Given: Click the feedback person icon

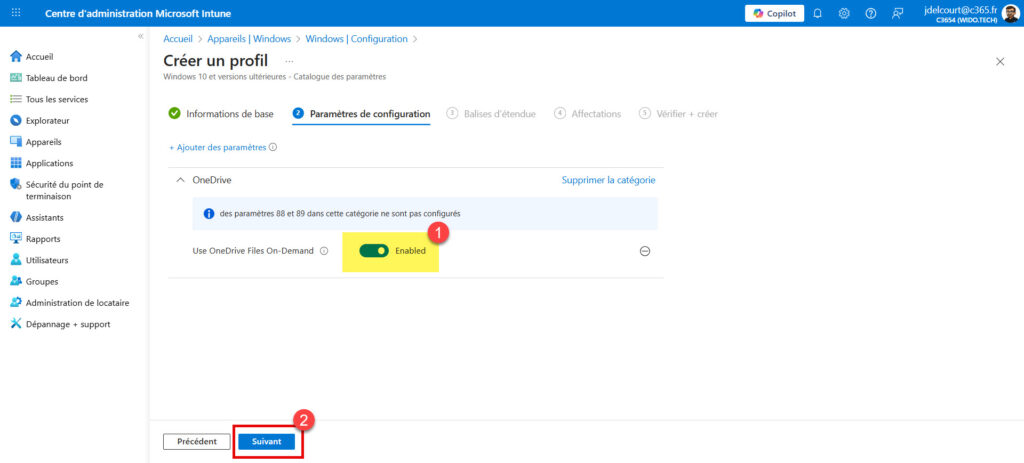Looking at the screenshot, I should [897, 13].
